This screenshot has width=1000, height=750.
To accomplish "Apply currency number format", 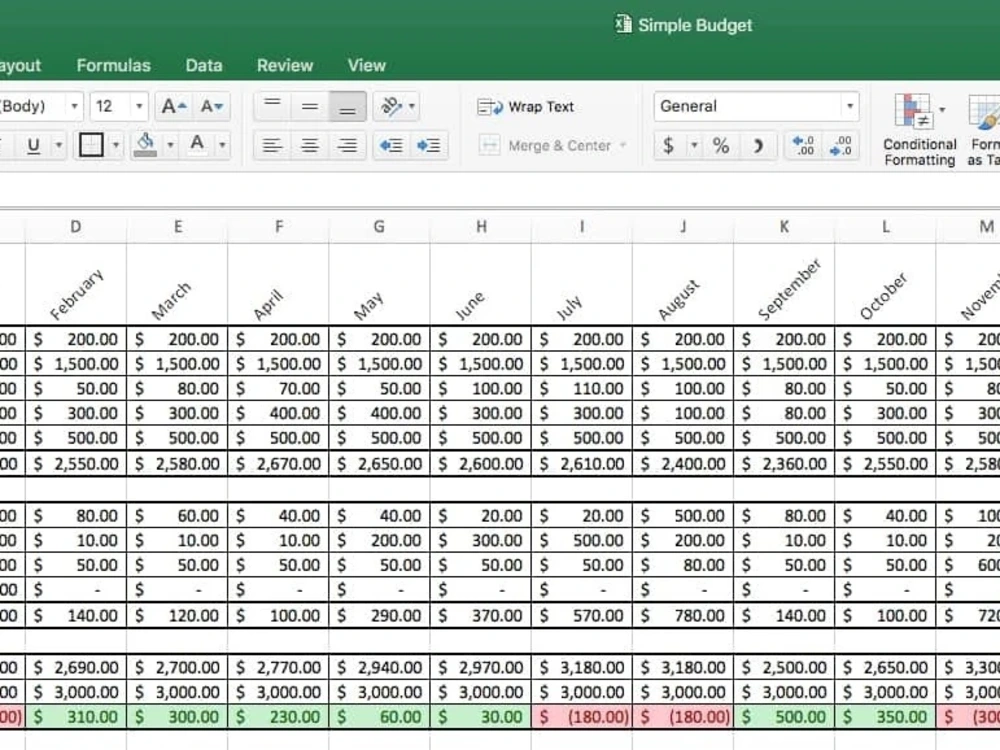I will pyautogui.click(x=668, y=145).
